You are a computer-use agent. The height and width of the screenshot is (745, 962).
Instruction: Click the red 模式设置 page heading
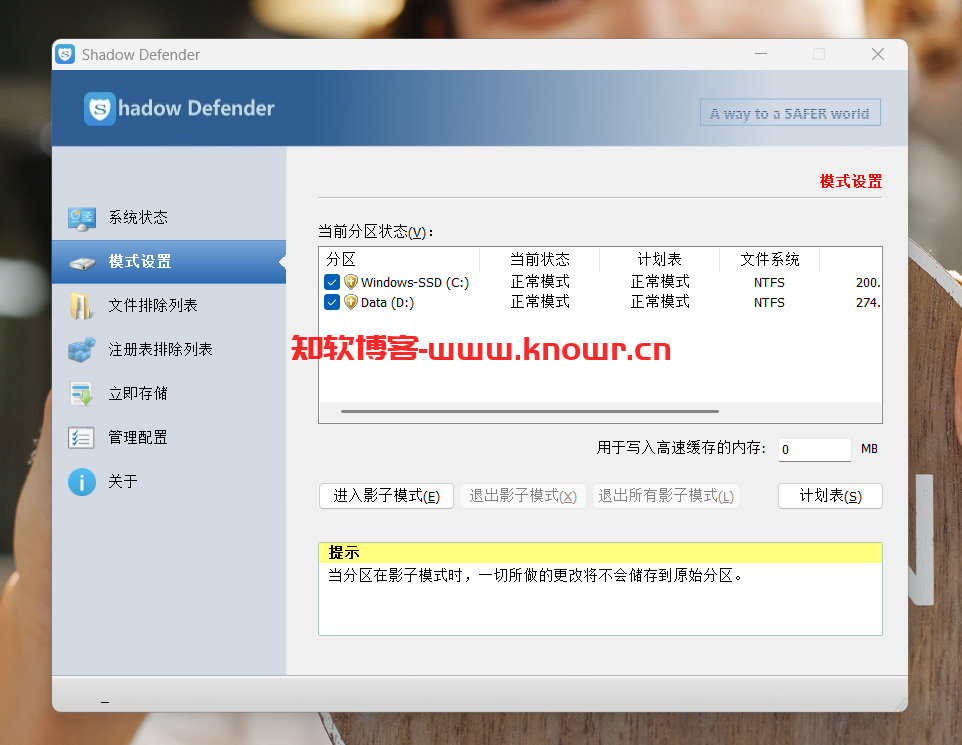[x=850, y=182]
